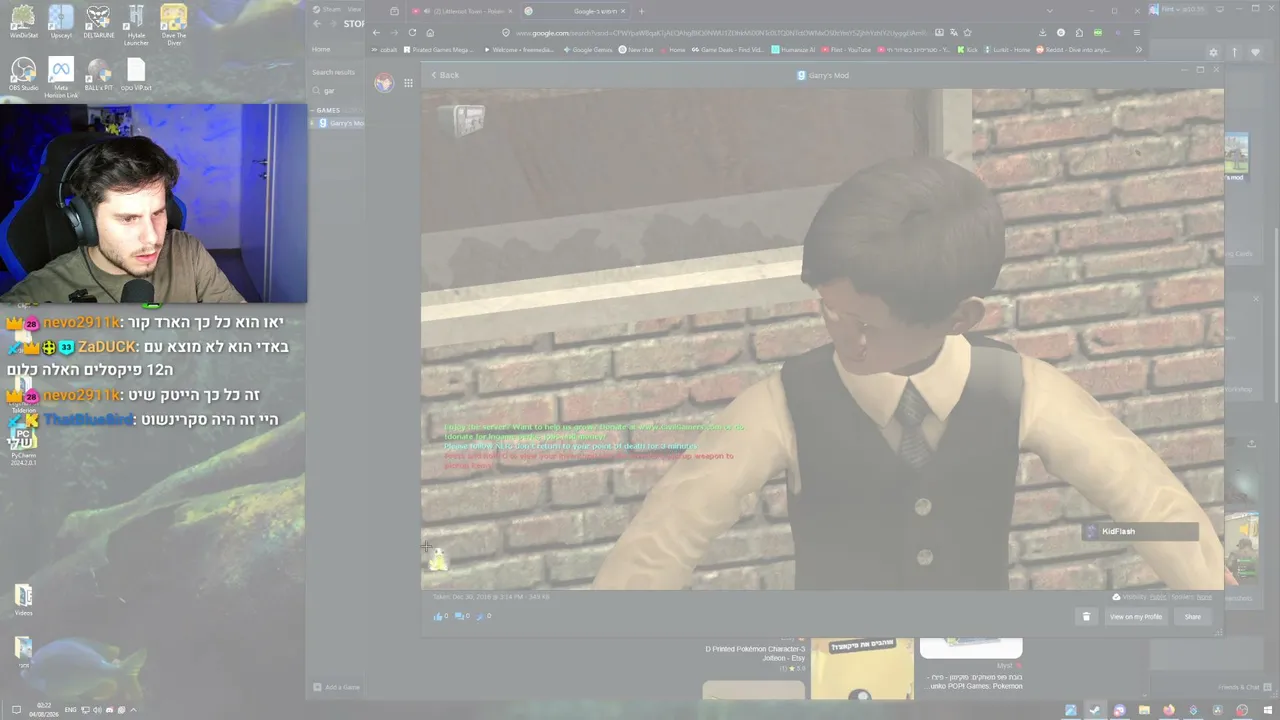This screenshot has height=720, width=1280.
Task: Click the Steam library search field
Action: tap(338, 91)
